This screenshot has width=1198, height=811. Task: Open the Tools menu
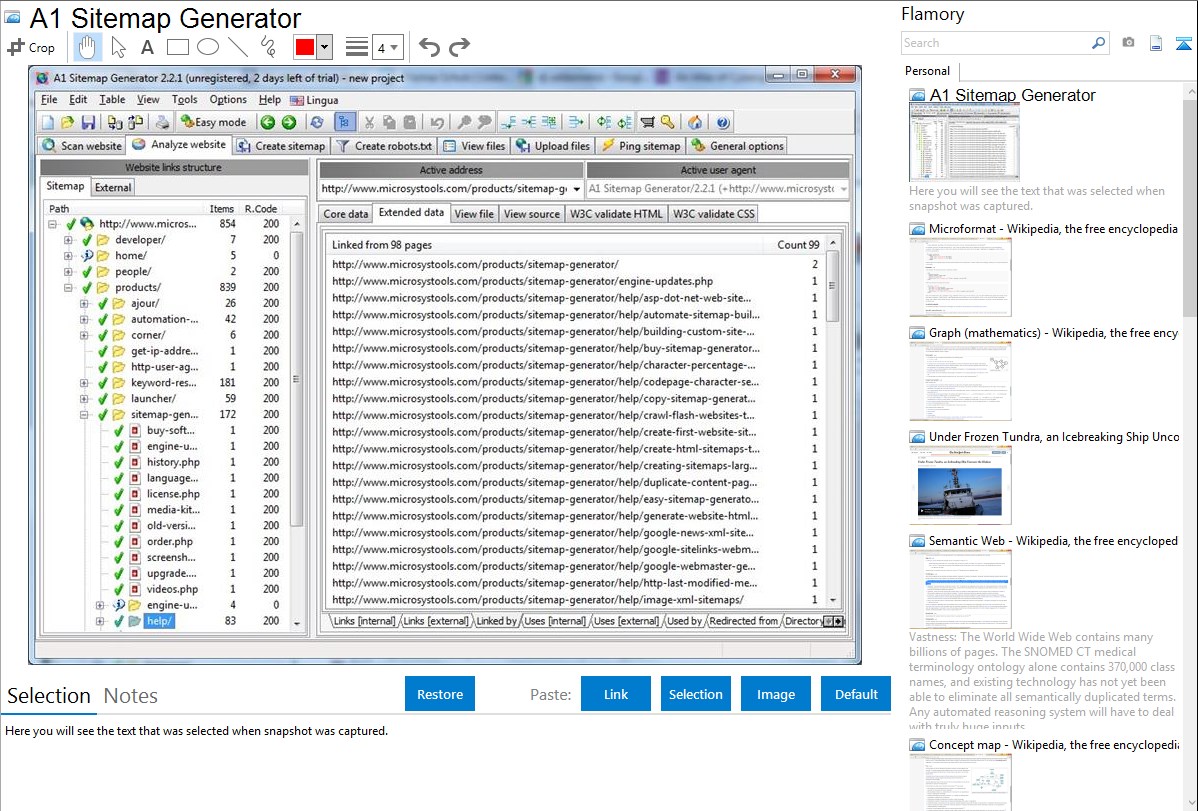tap(184, 100)
